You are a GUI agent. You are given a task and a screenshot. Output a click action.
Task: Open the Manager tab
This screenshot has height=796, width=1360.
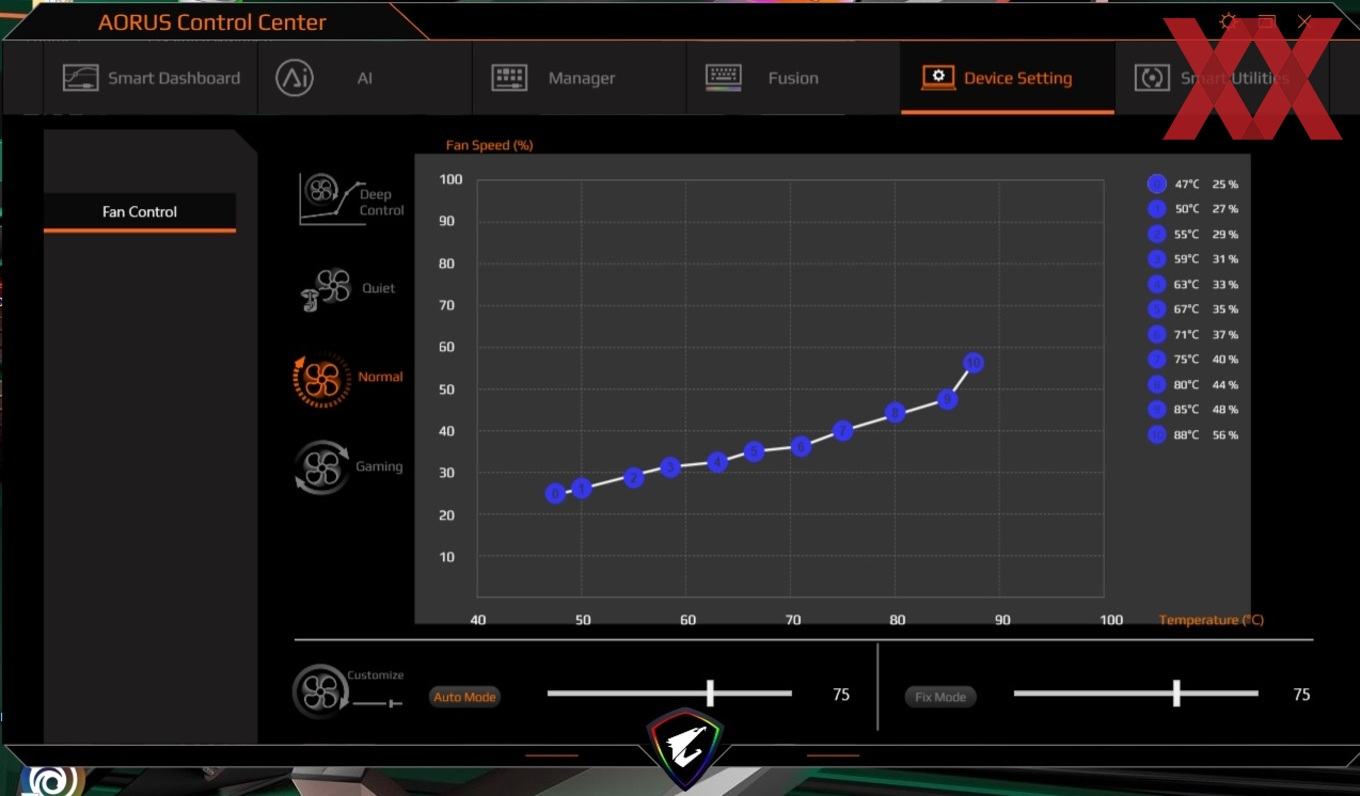click(x=579, y=78)
